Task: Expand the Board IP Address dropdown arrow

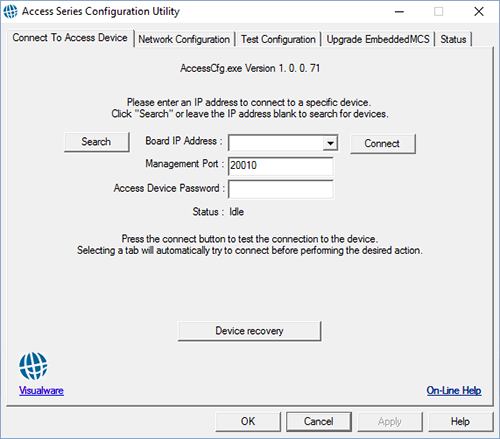Action: (x=330, y=143)
